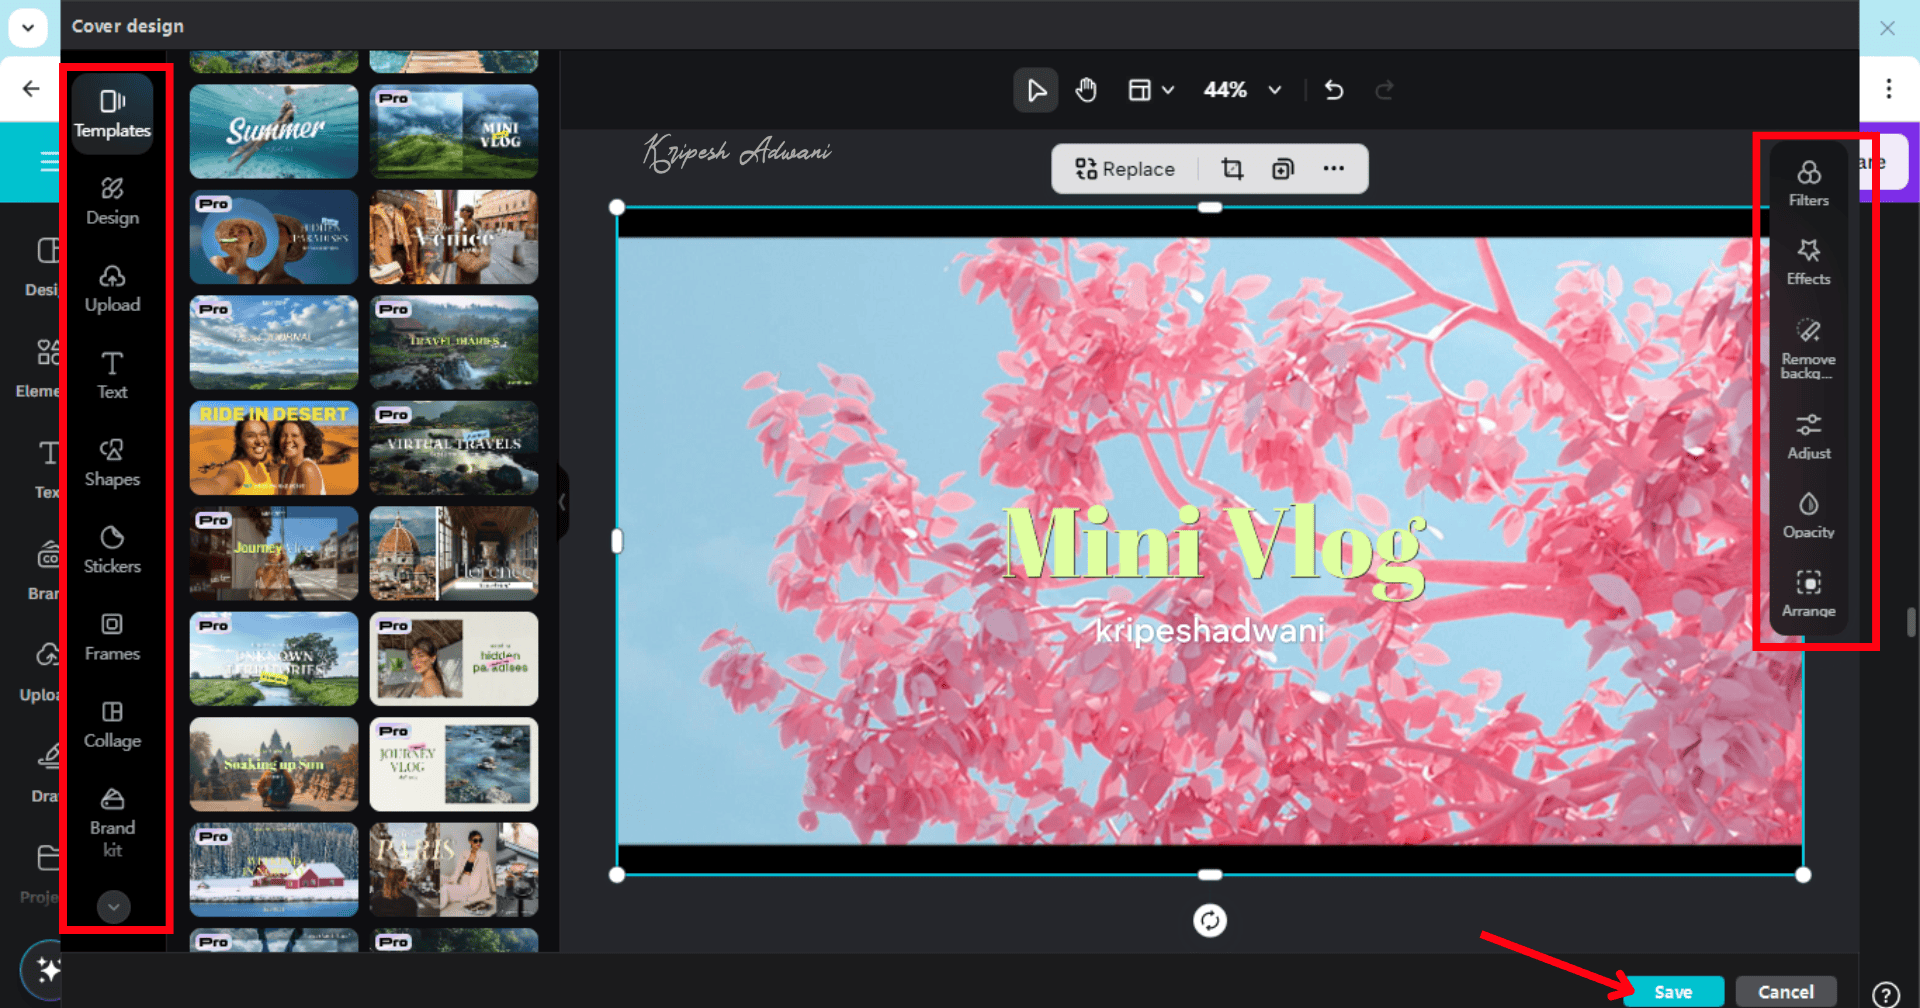Open the Arrange options
The image size is (1920, 1008).
(x=1808, y=594)
